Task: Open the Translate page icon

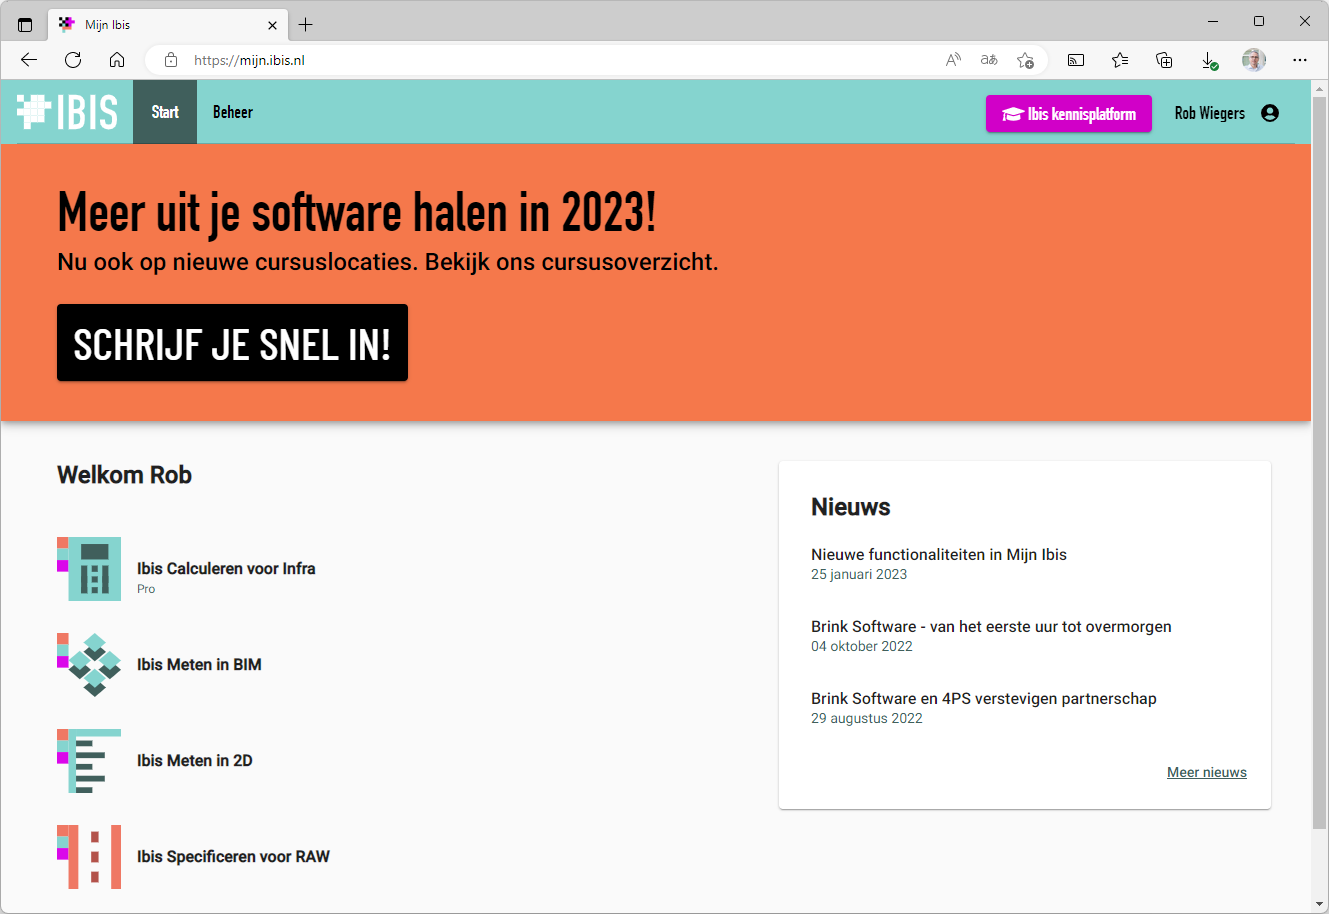Action: 989,60
